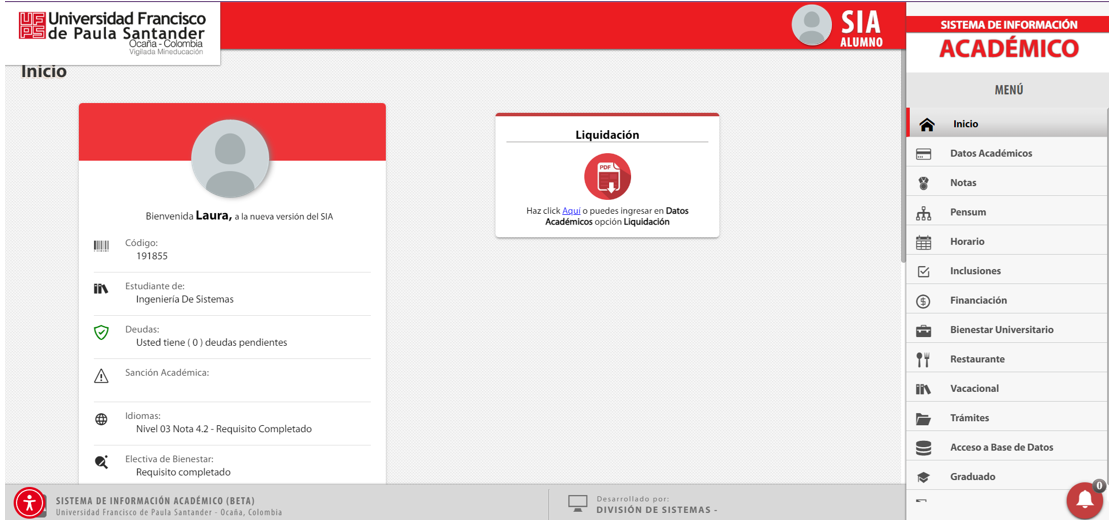Click the globe icon next to Idiomas

point(101,419)
